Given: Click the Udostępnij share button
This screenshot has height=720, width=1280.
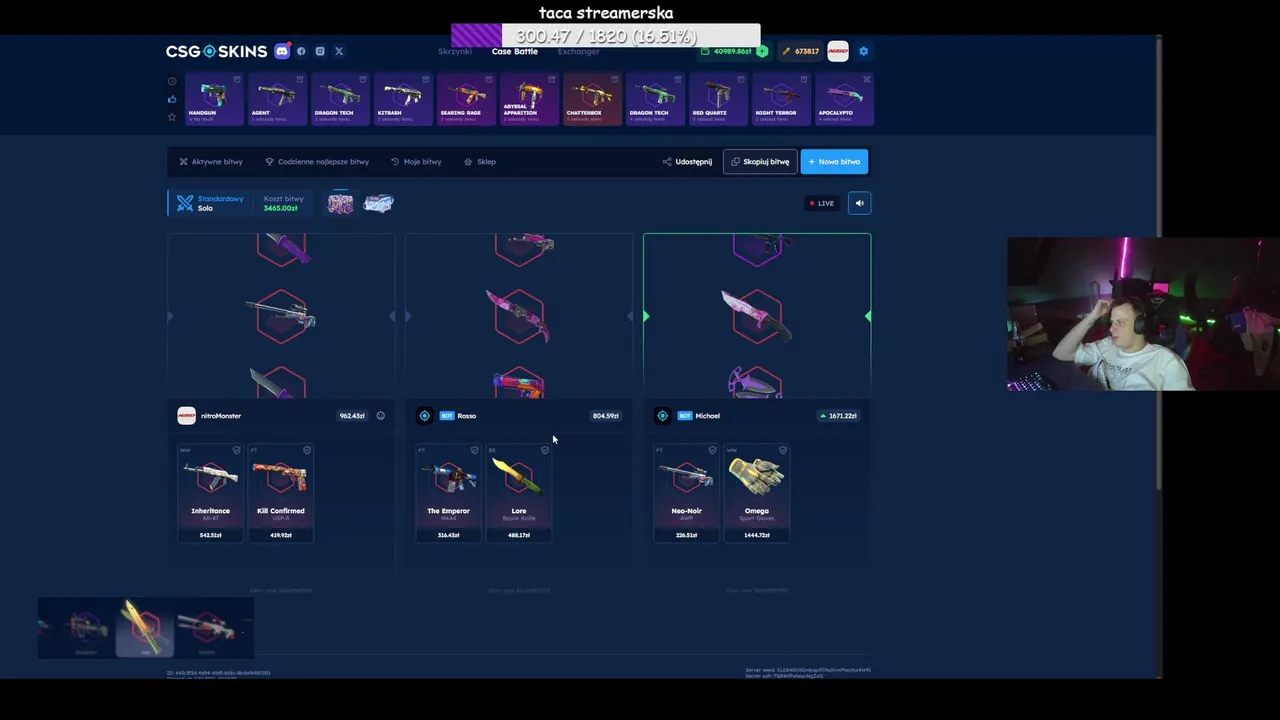Looking at the screenshot, I should point(687,161).
